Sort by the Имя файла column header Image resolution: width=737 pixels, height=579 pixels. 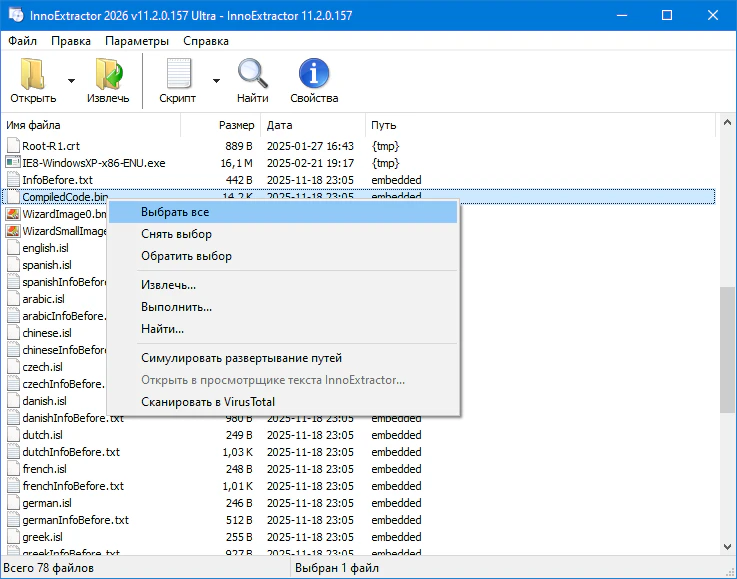tap(34, 125)
